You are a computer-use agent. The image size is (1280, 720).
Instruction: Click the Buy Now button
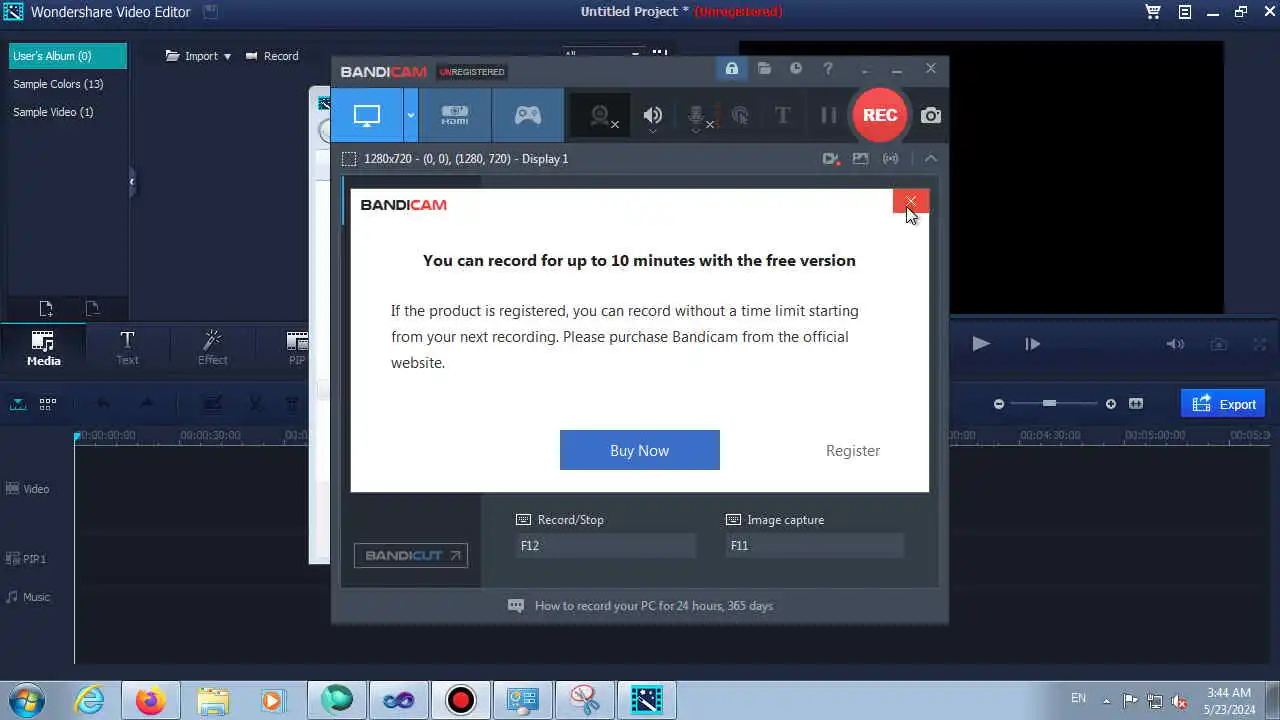coord(640,450)
